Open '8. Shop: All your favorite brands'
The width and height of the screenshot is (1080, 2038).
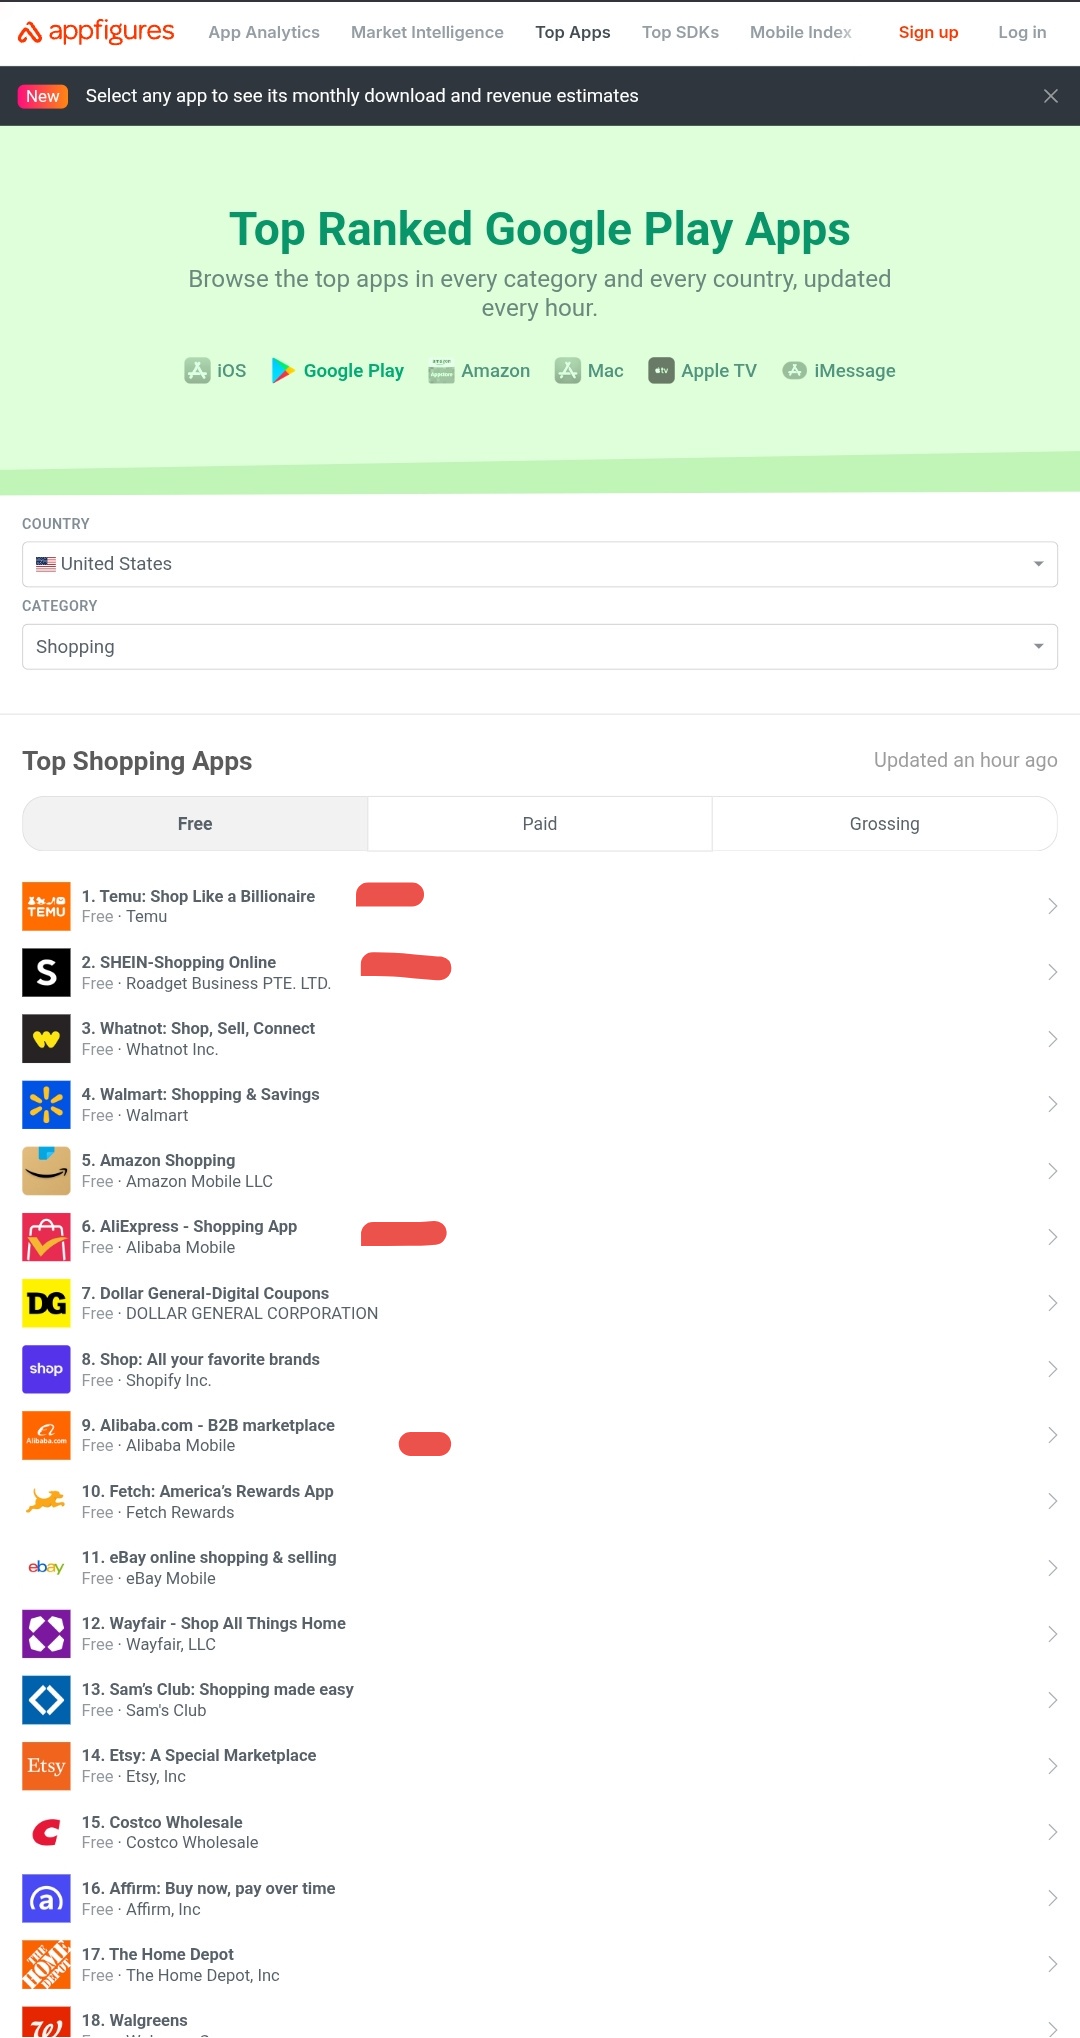coord(201,1359)
